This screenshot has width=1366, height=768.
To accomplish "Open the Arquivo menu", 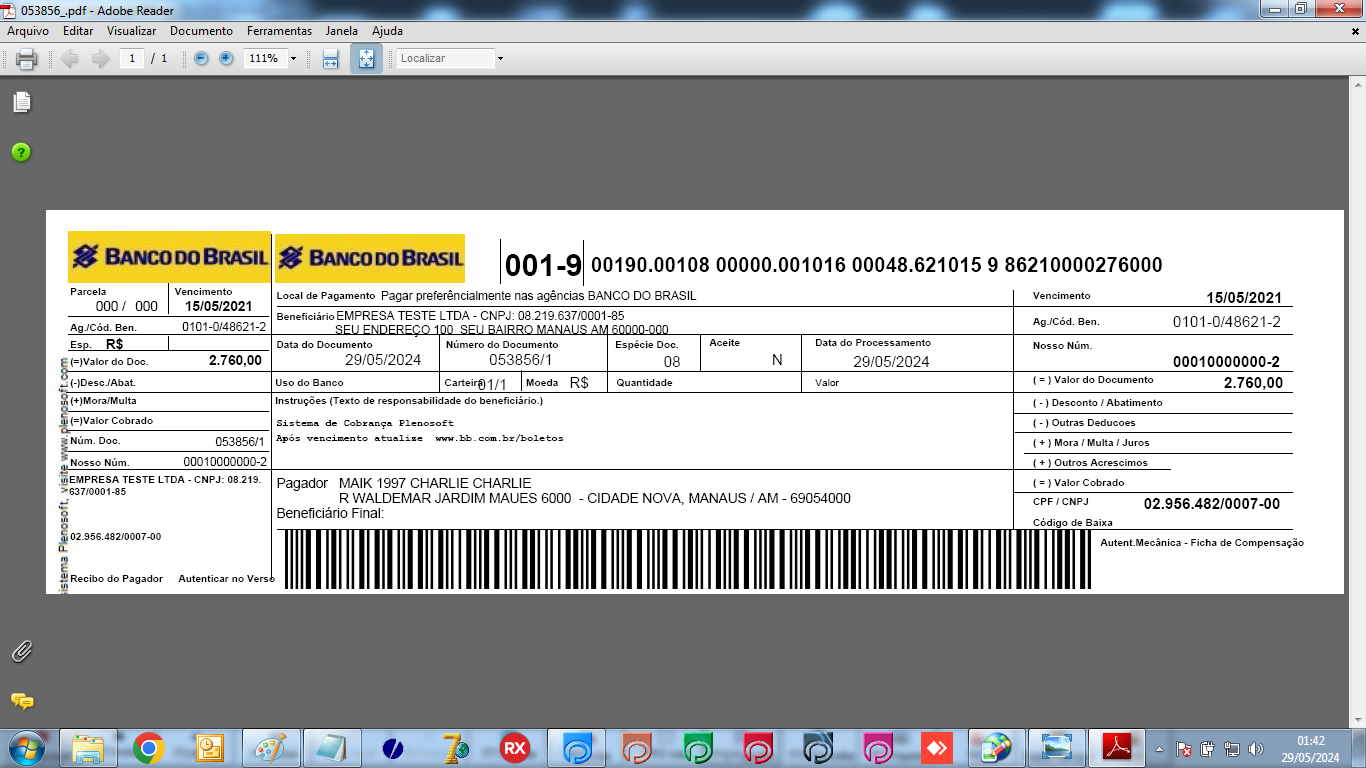I will (28, 31).
